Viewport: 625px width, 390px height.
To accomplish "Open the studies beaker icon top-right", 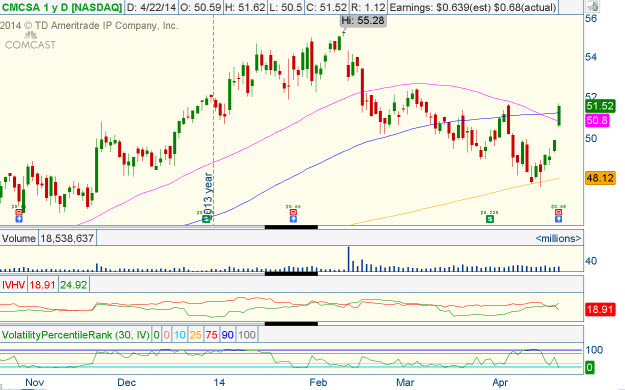I will coord(593,6).
